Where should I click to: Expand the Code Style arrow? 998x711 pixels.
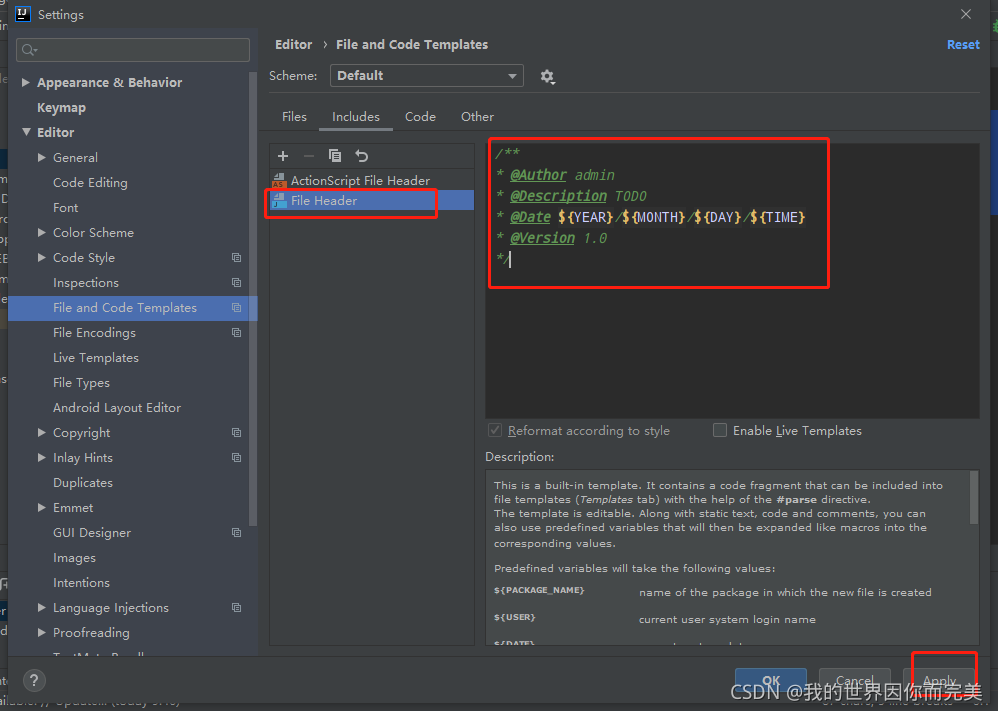[x=41, y=258]
